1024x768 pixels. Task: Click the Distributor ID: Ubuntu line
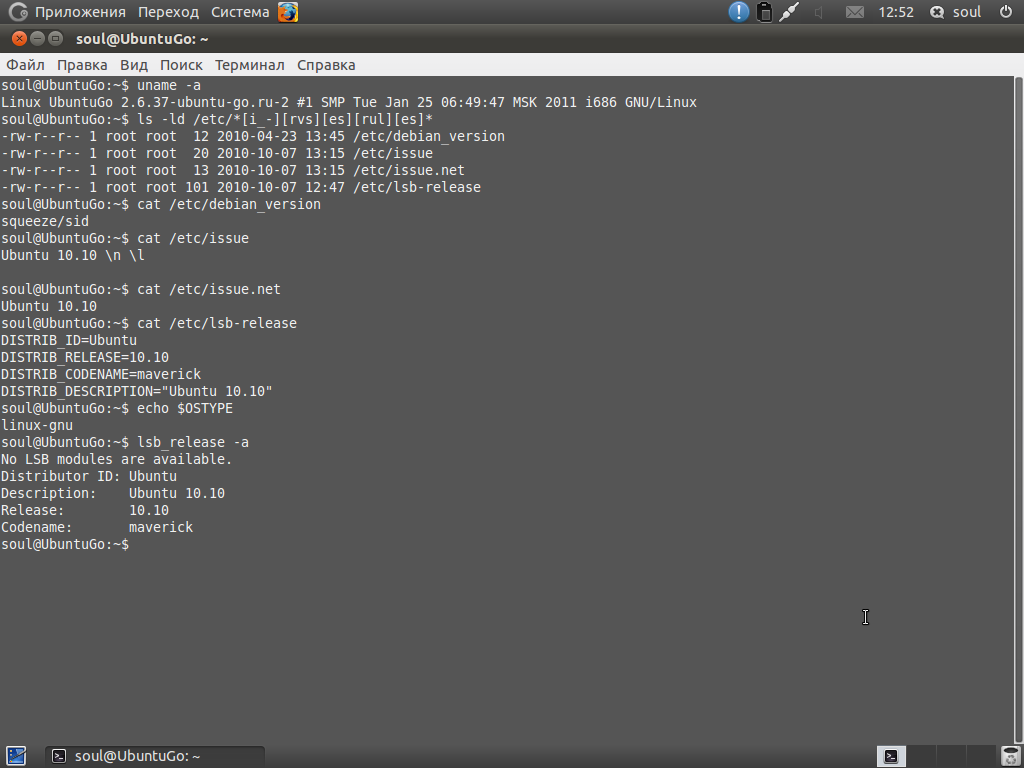[x=89, y=476]
